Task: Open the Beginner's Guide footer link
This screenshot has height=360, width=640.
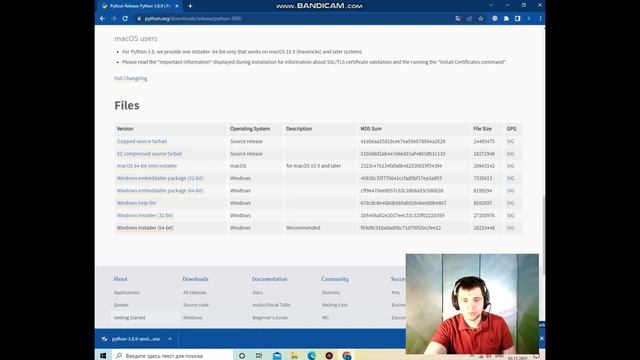Action: click(x=270, y=318)
